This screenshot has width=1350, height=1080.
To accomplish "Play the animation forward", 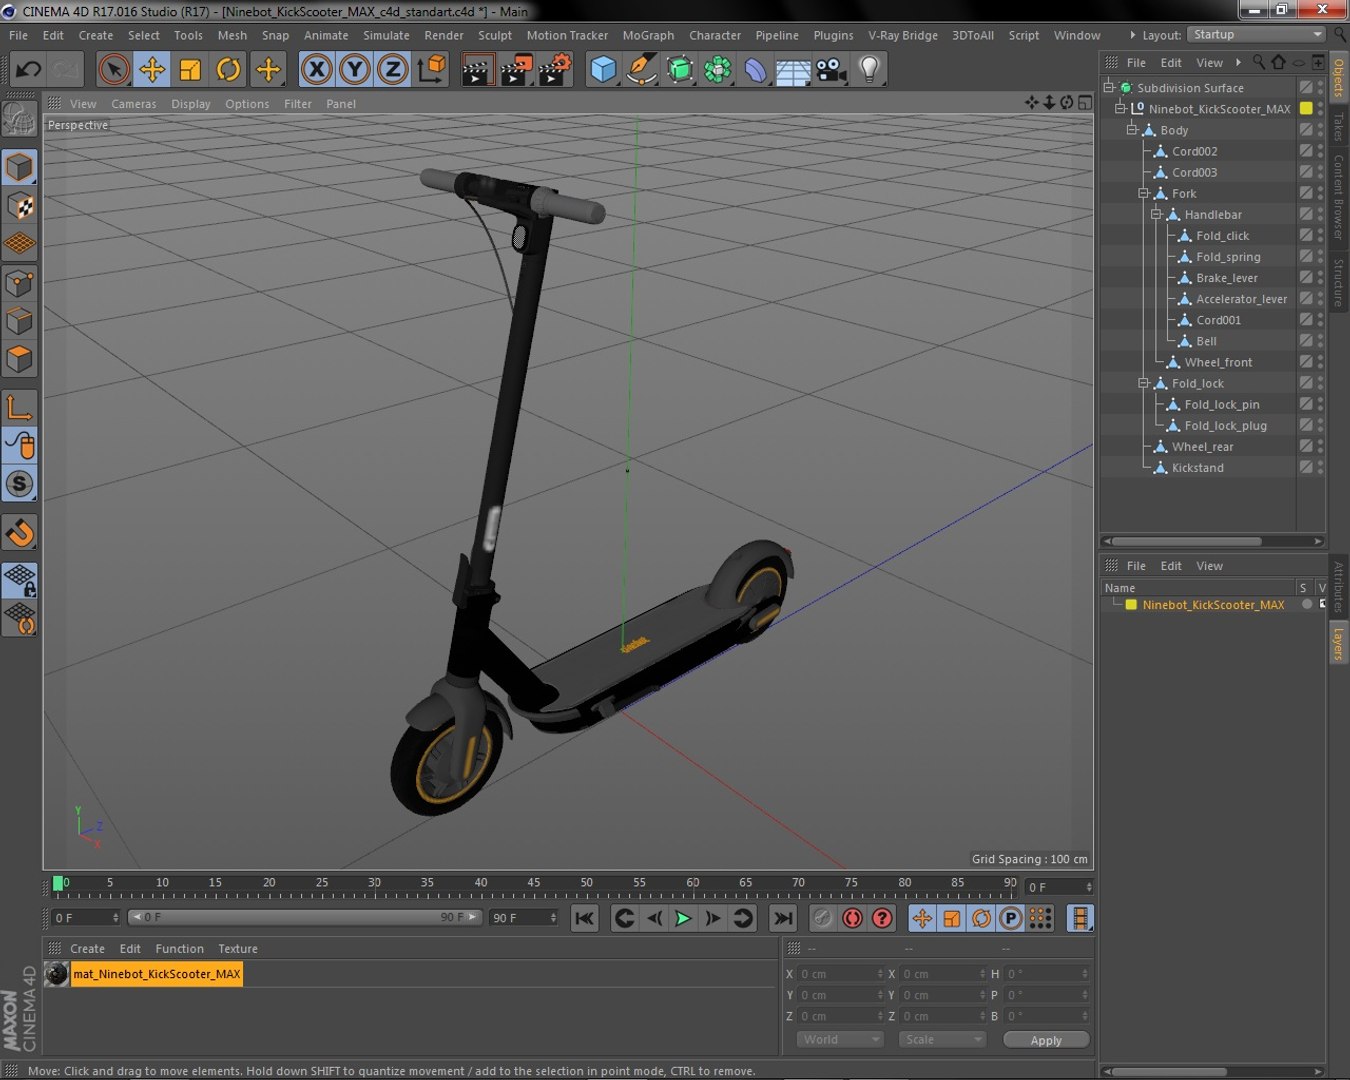I will point(683,918).
